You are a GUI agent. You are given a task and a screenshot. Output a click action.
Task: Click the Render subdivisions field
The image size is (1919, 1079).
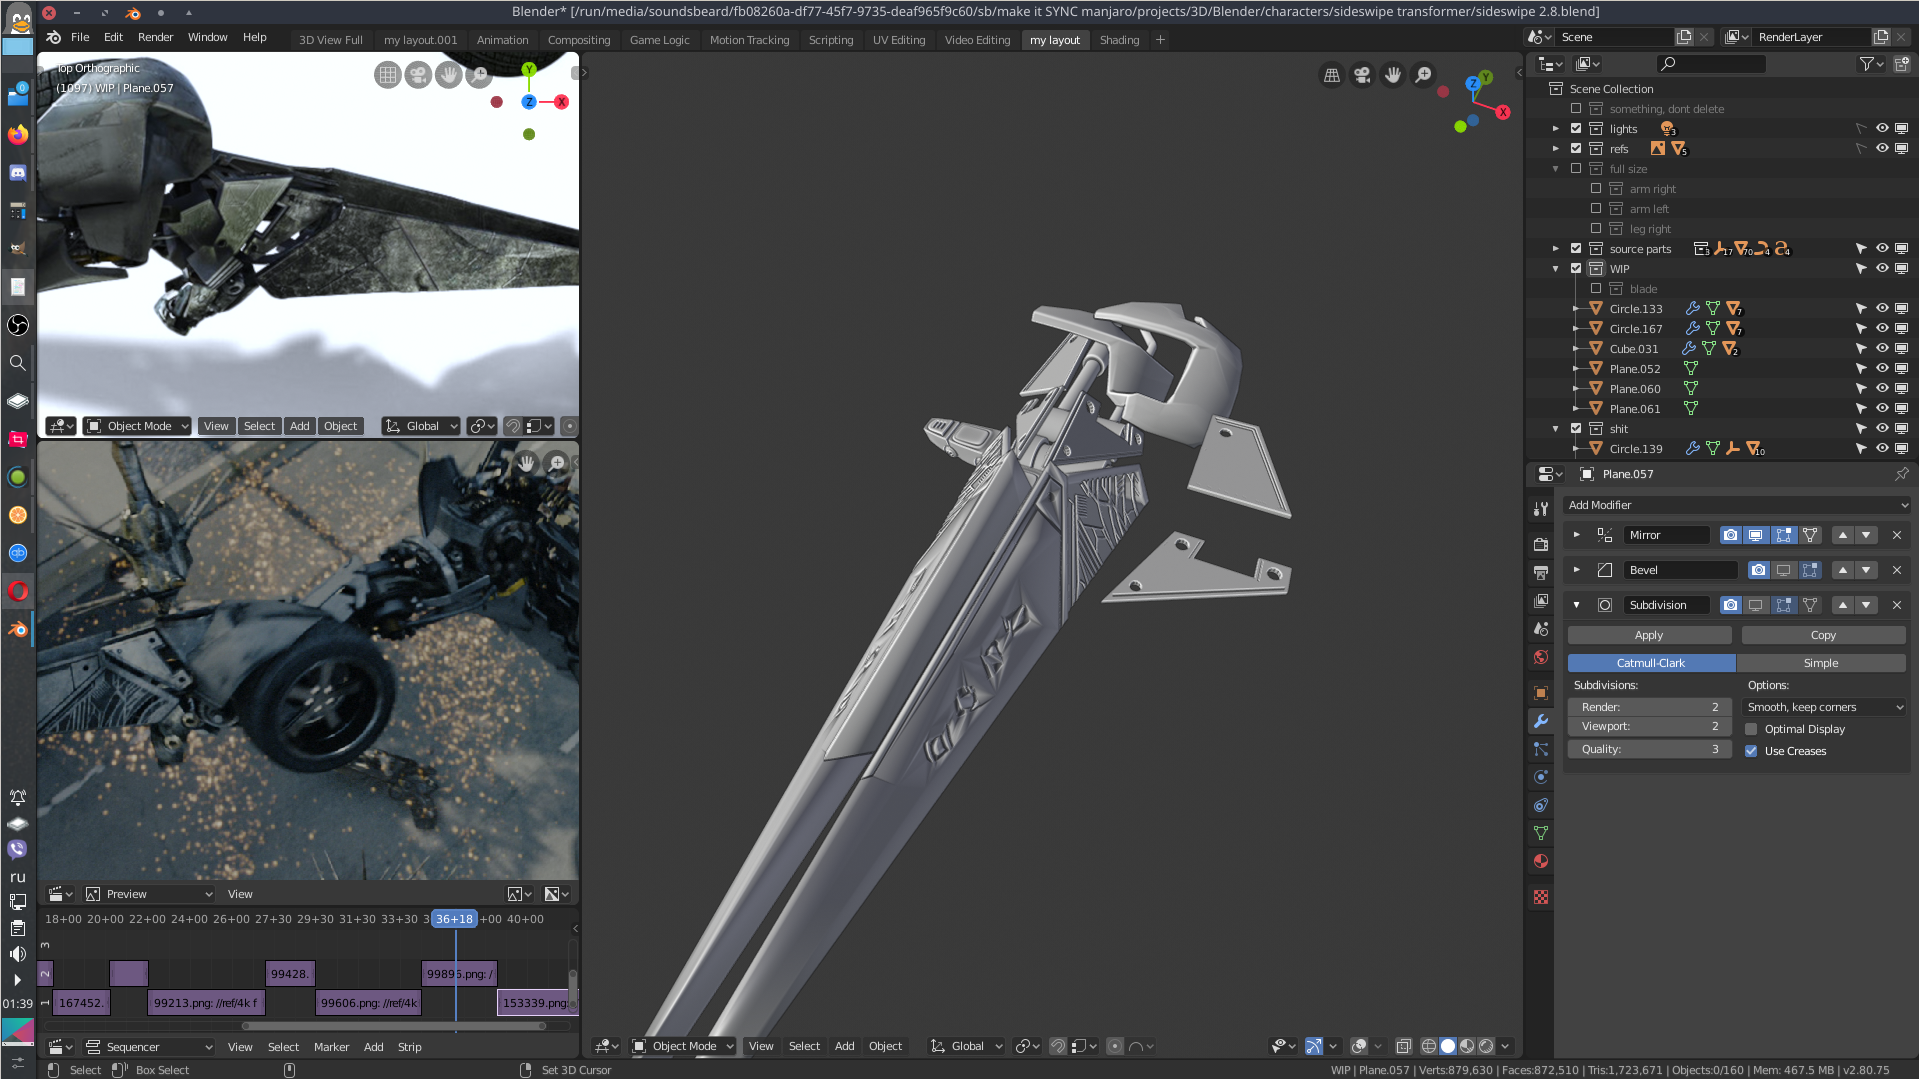point(1649,707)
